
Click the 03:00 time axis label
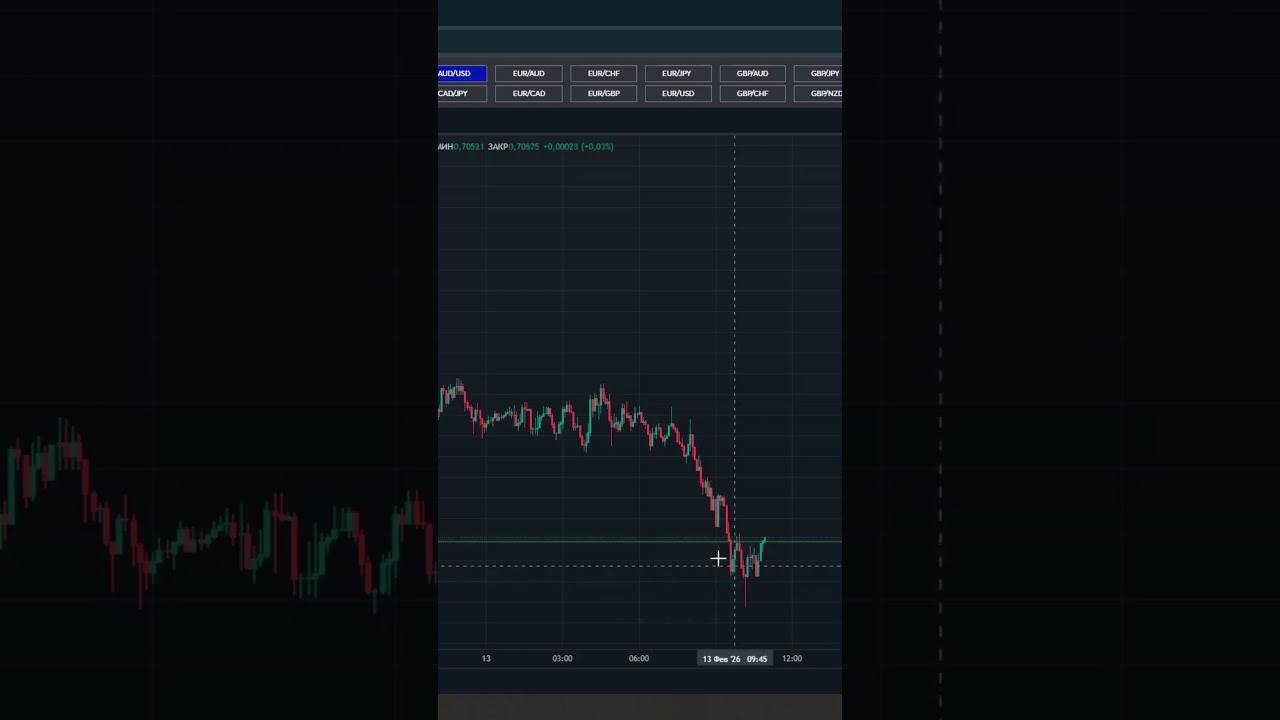562,659
